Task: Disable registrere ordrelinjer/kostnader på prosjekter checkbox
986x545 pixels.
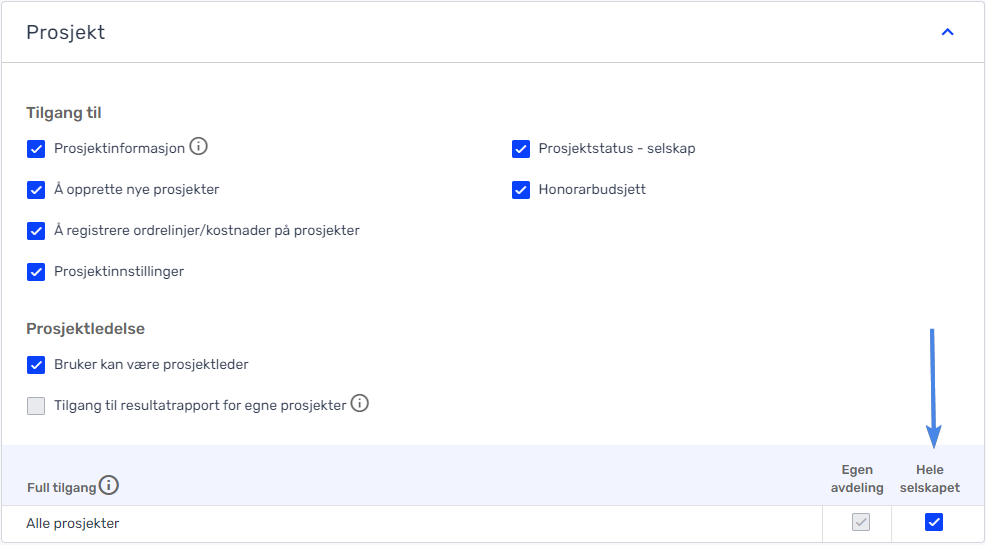Action: pos(36,231)
